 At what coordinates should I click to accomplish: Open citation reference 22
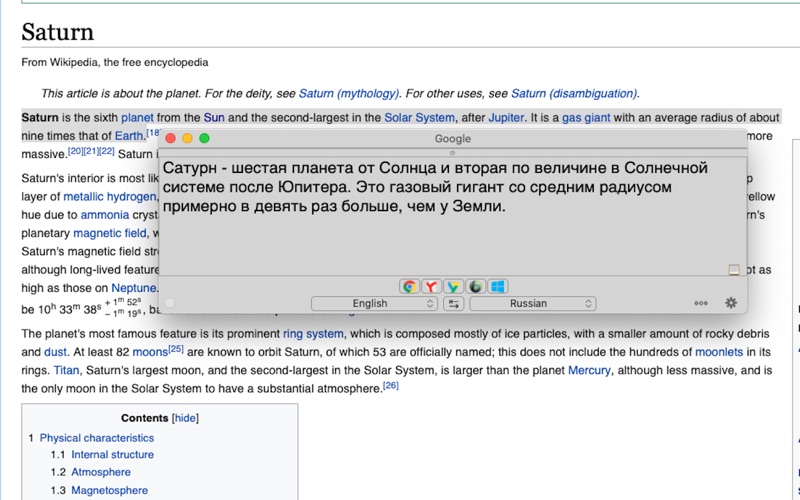(x=107, y=151)
